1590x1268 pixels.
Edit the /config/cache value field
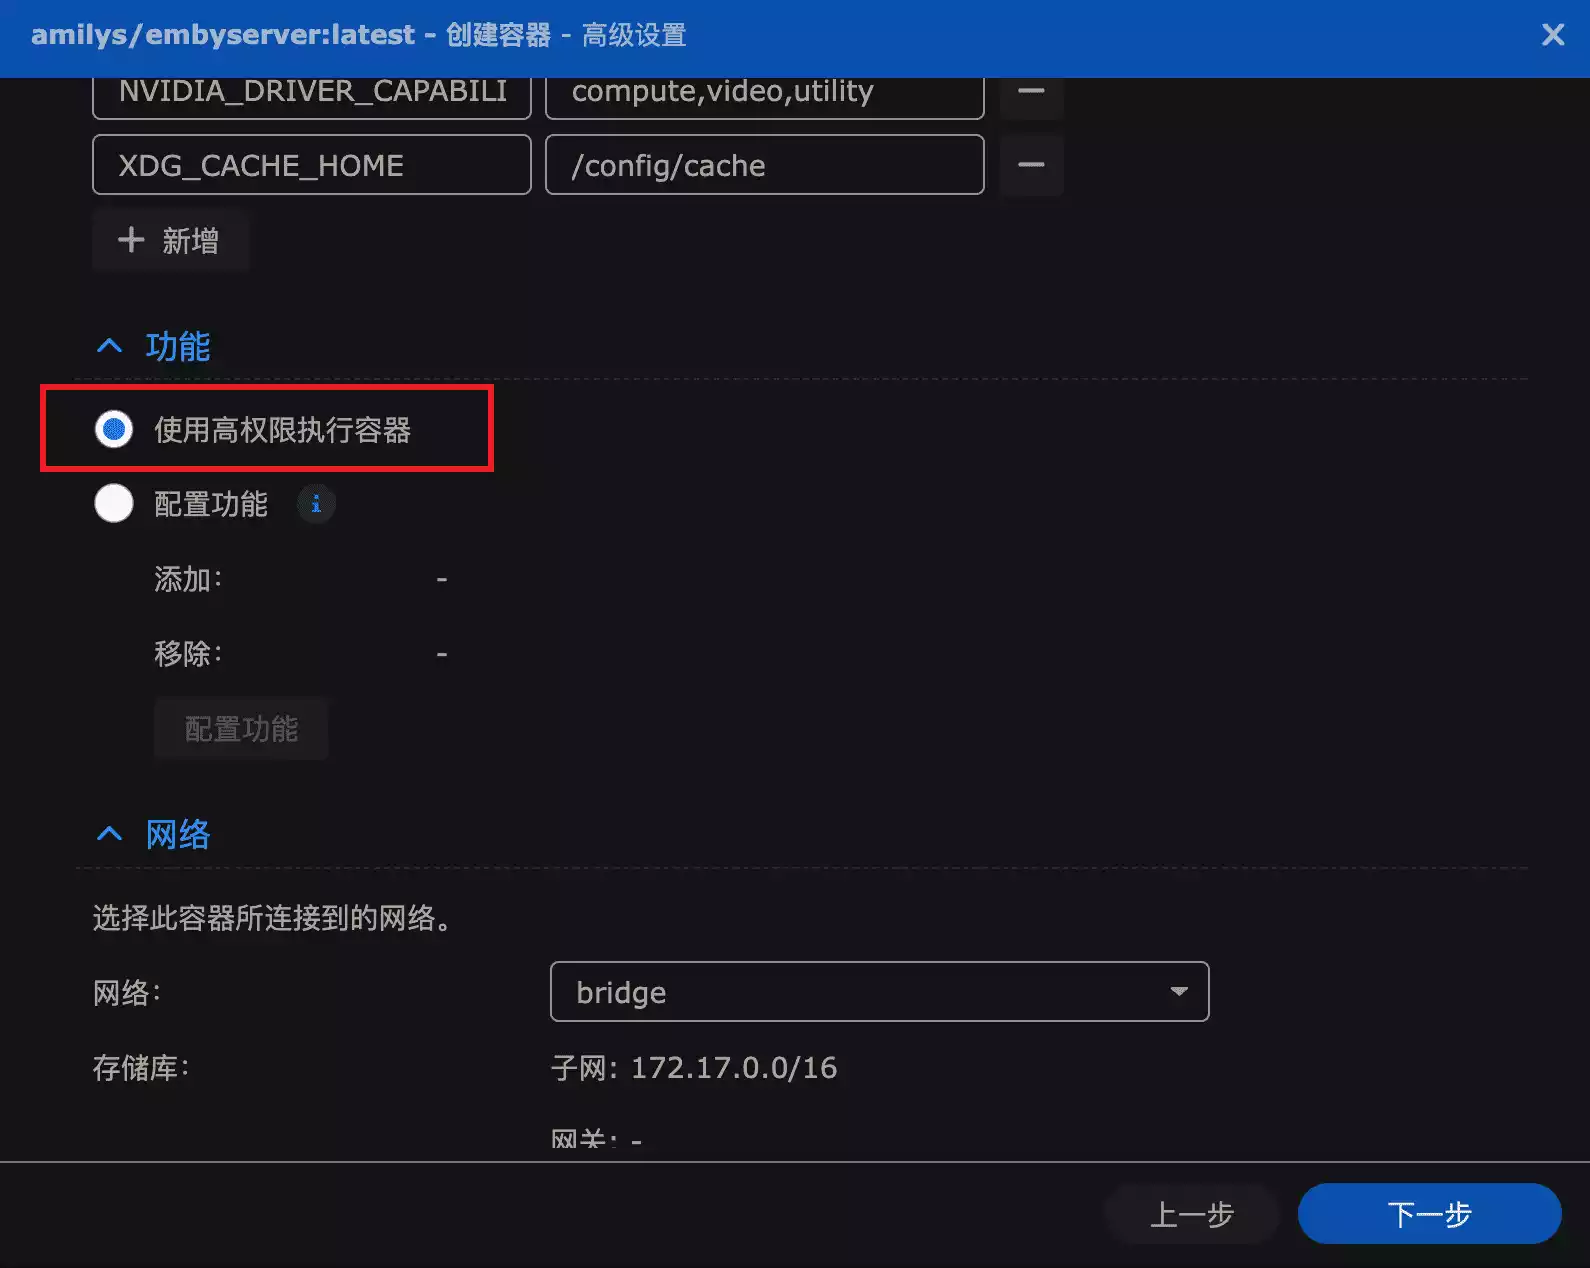click(764, 165)
